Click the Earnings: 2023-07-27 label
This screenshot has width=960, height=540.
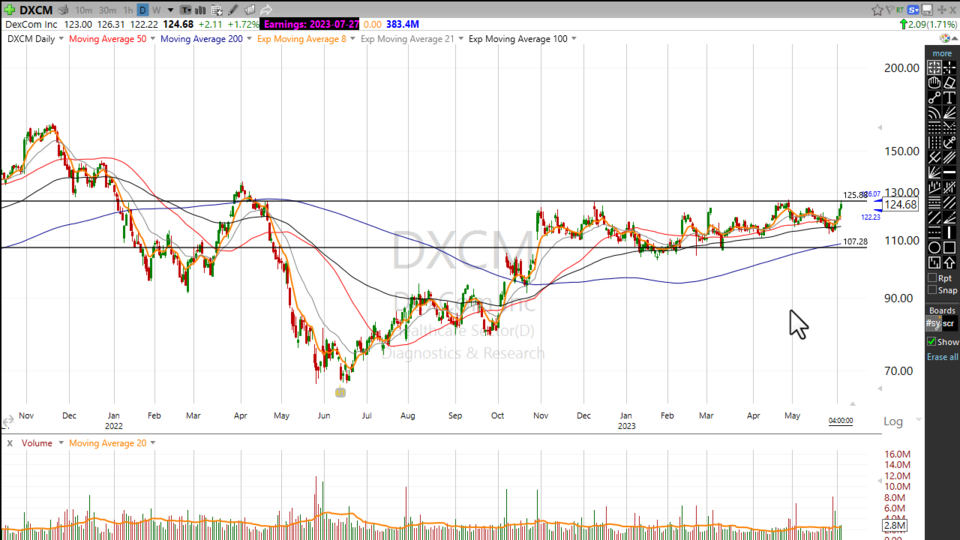click(x=311, y=24)
